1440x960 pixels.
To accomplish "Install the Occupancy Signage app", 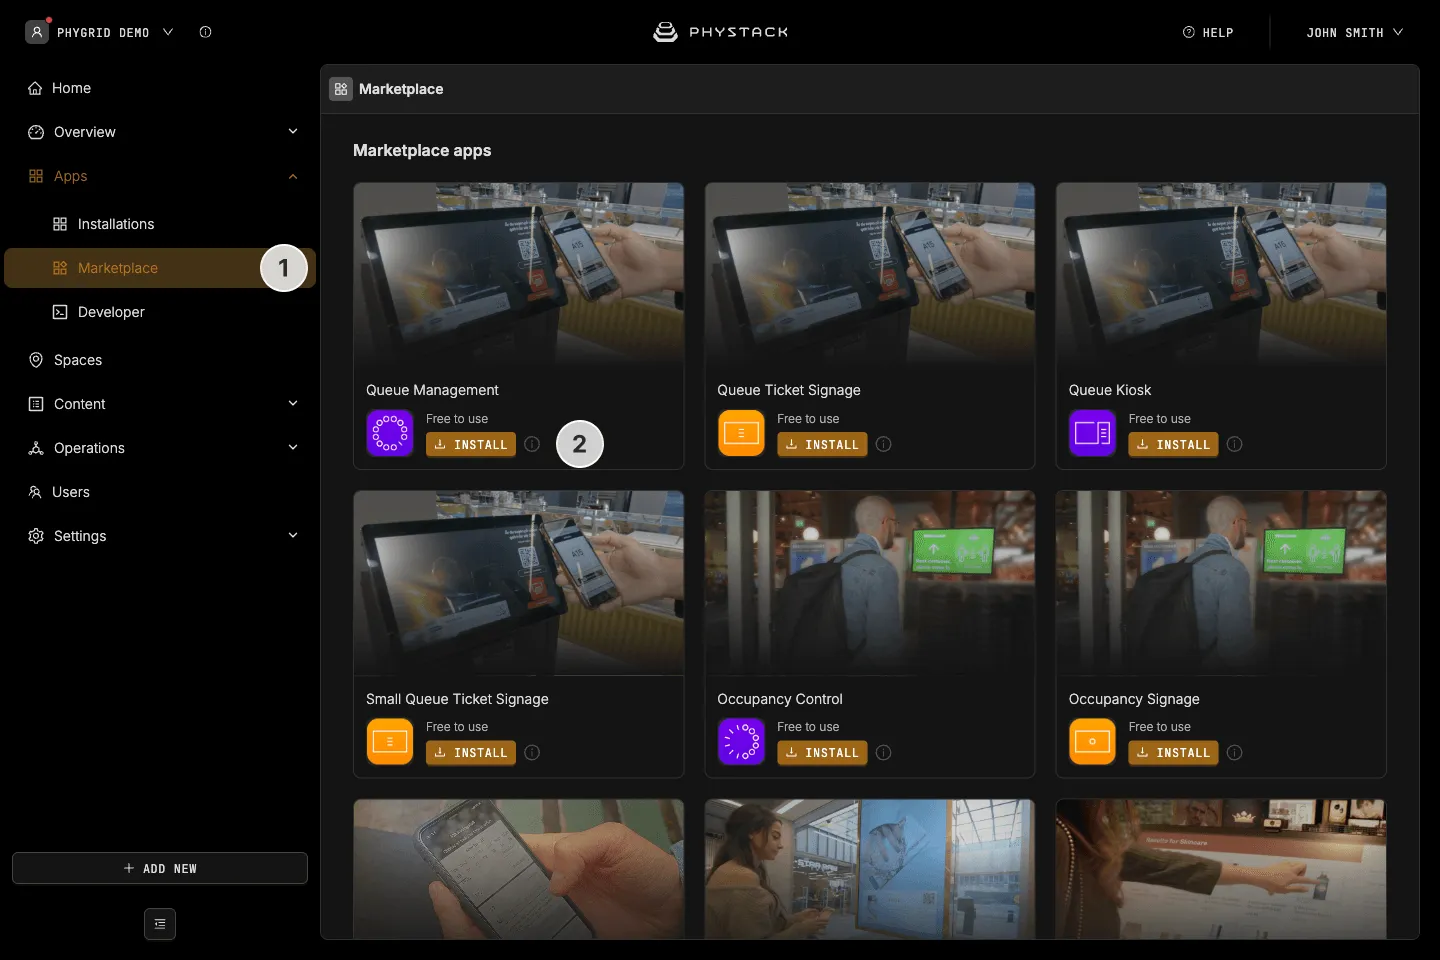I will [1173, 753].
